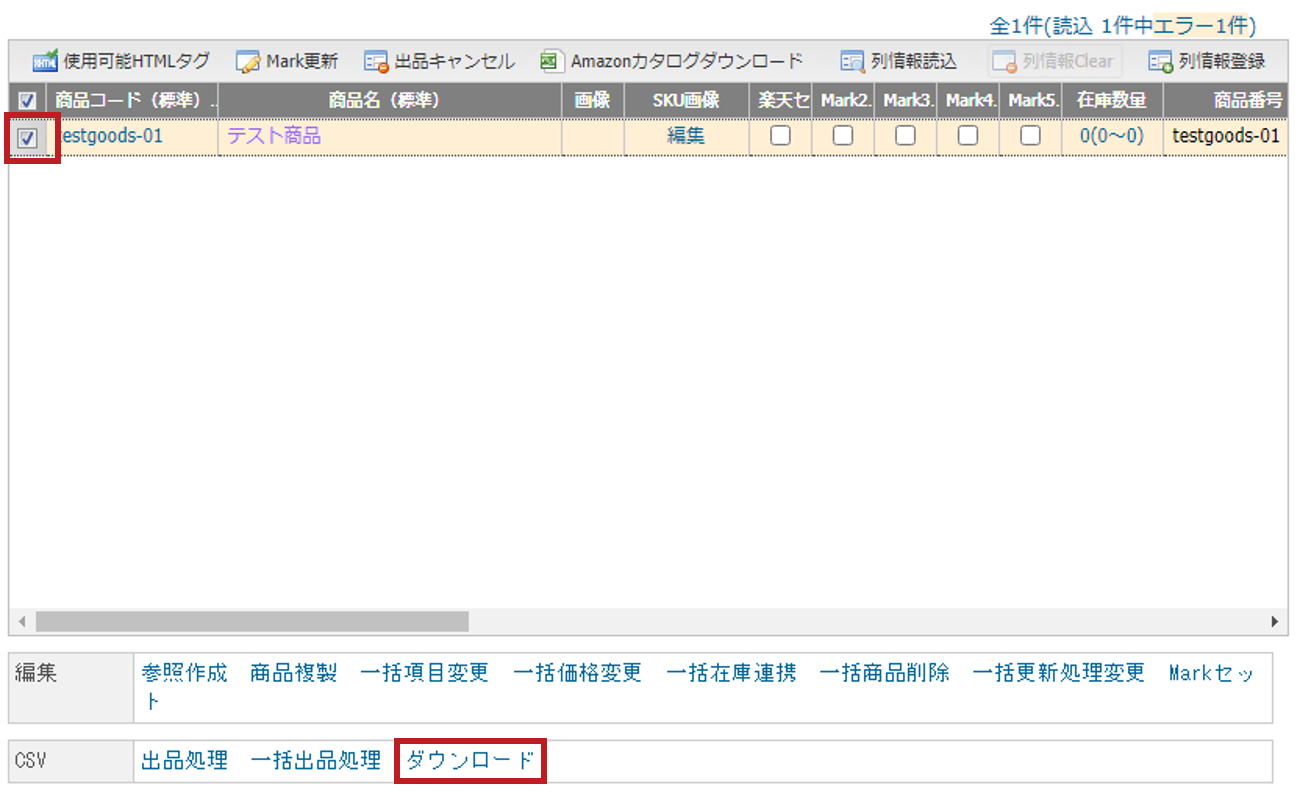Open the 参照作成 edit link

[x=185, y=673]
